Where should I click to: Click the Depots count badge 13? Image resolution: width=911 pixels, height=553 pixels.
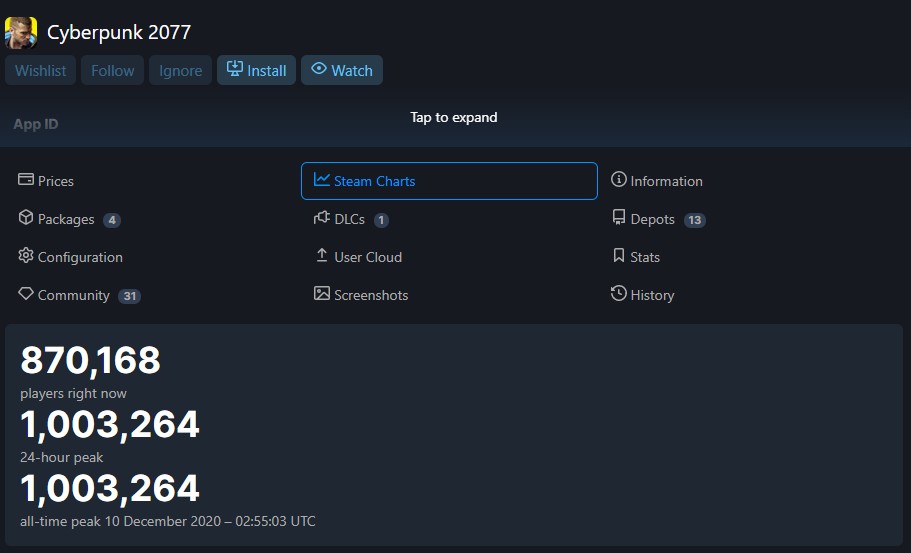point(695,220)
